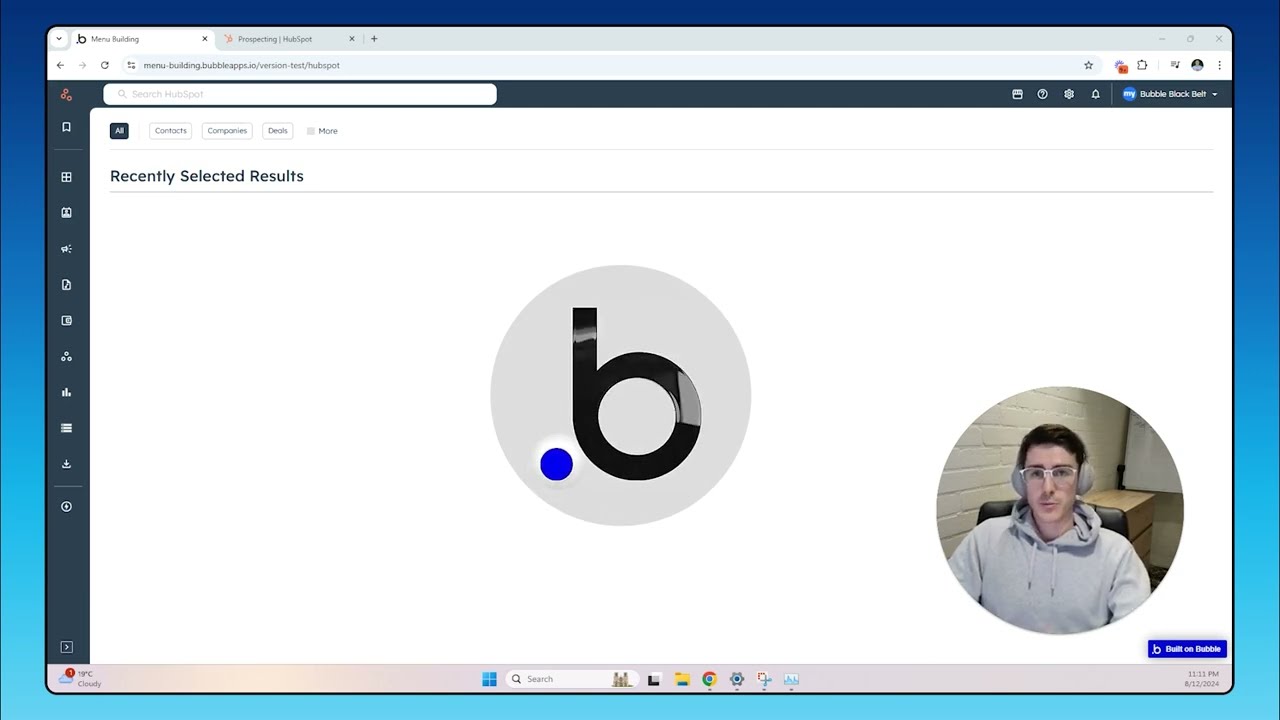Image resolution: width=1280 pixels, height=720 pixels.
Task: Open the reporting bar chart icon in sidebar
Action: (66, 392)
